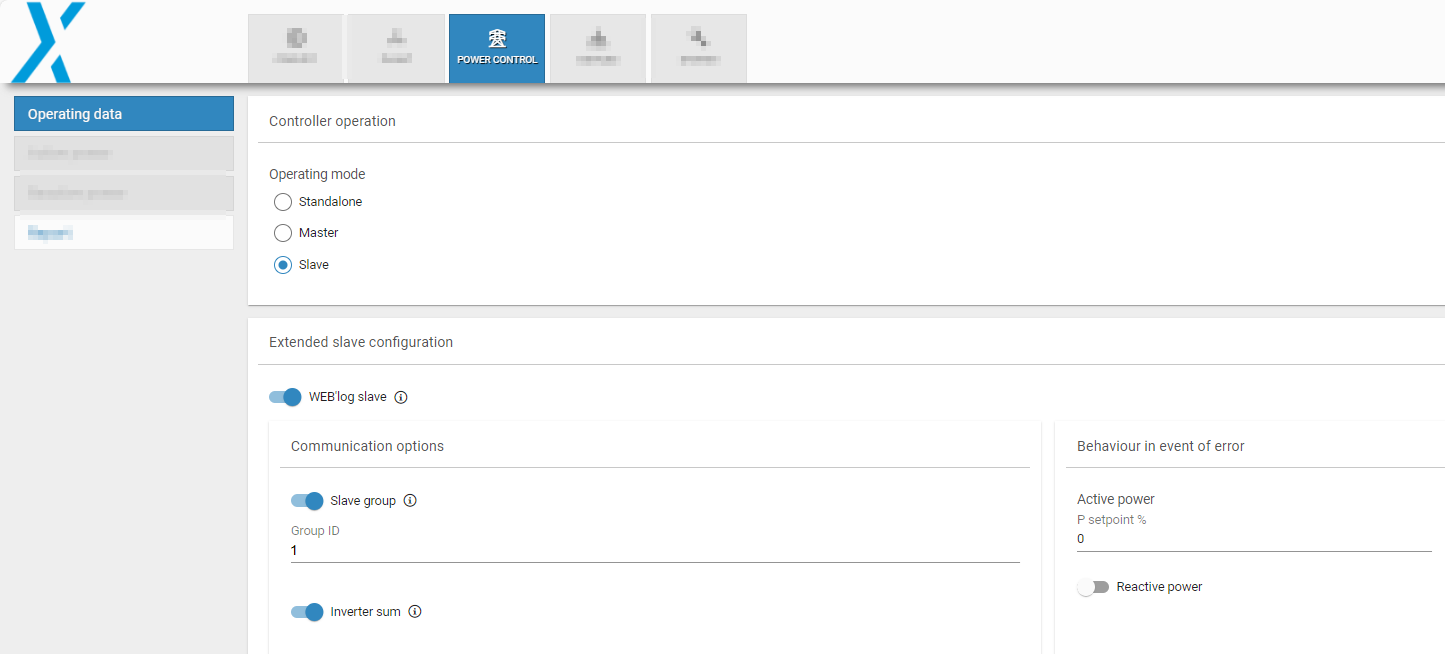The image size is (1445, 654).
Task: Select the Standalone operating mode
Action: pos(283,201)
